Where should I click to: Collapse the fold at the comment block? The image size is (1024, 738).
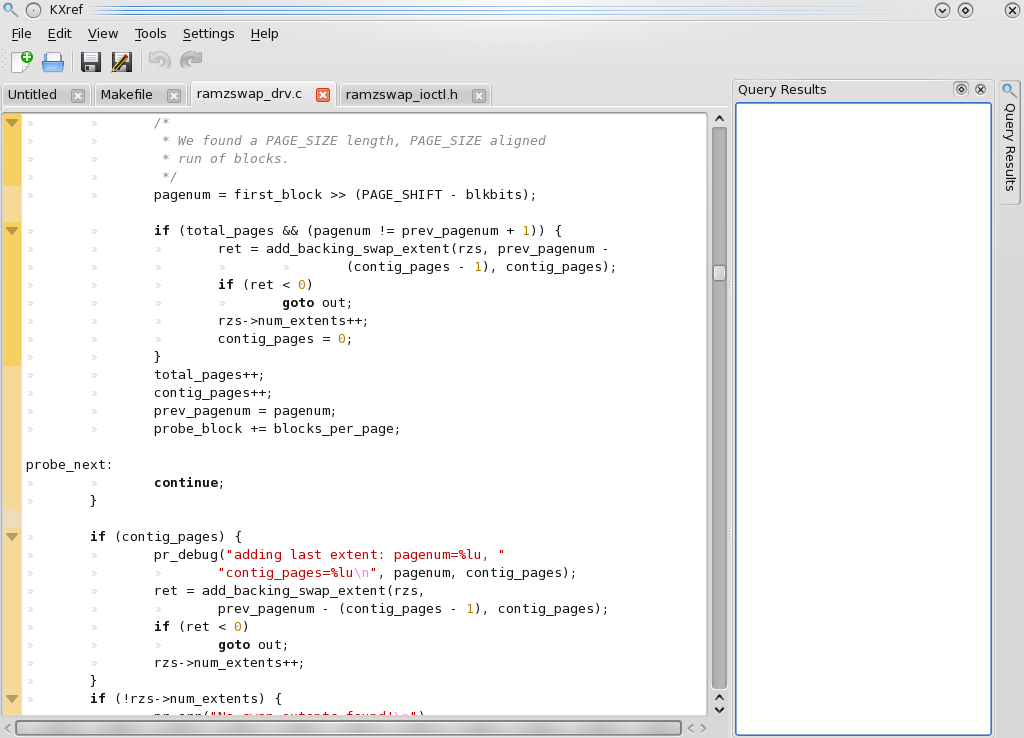[x=12, y=123]
